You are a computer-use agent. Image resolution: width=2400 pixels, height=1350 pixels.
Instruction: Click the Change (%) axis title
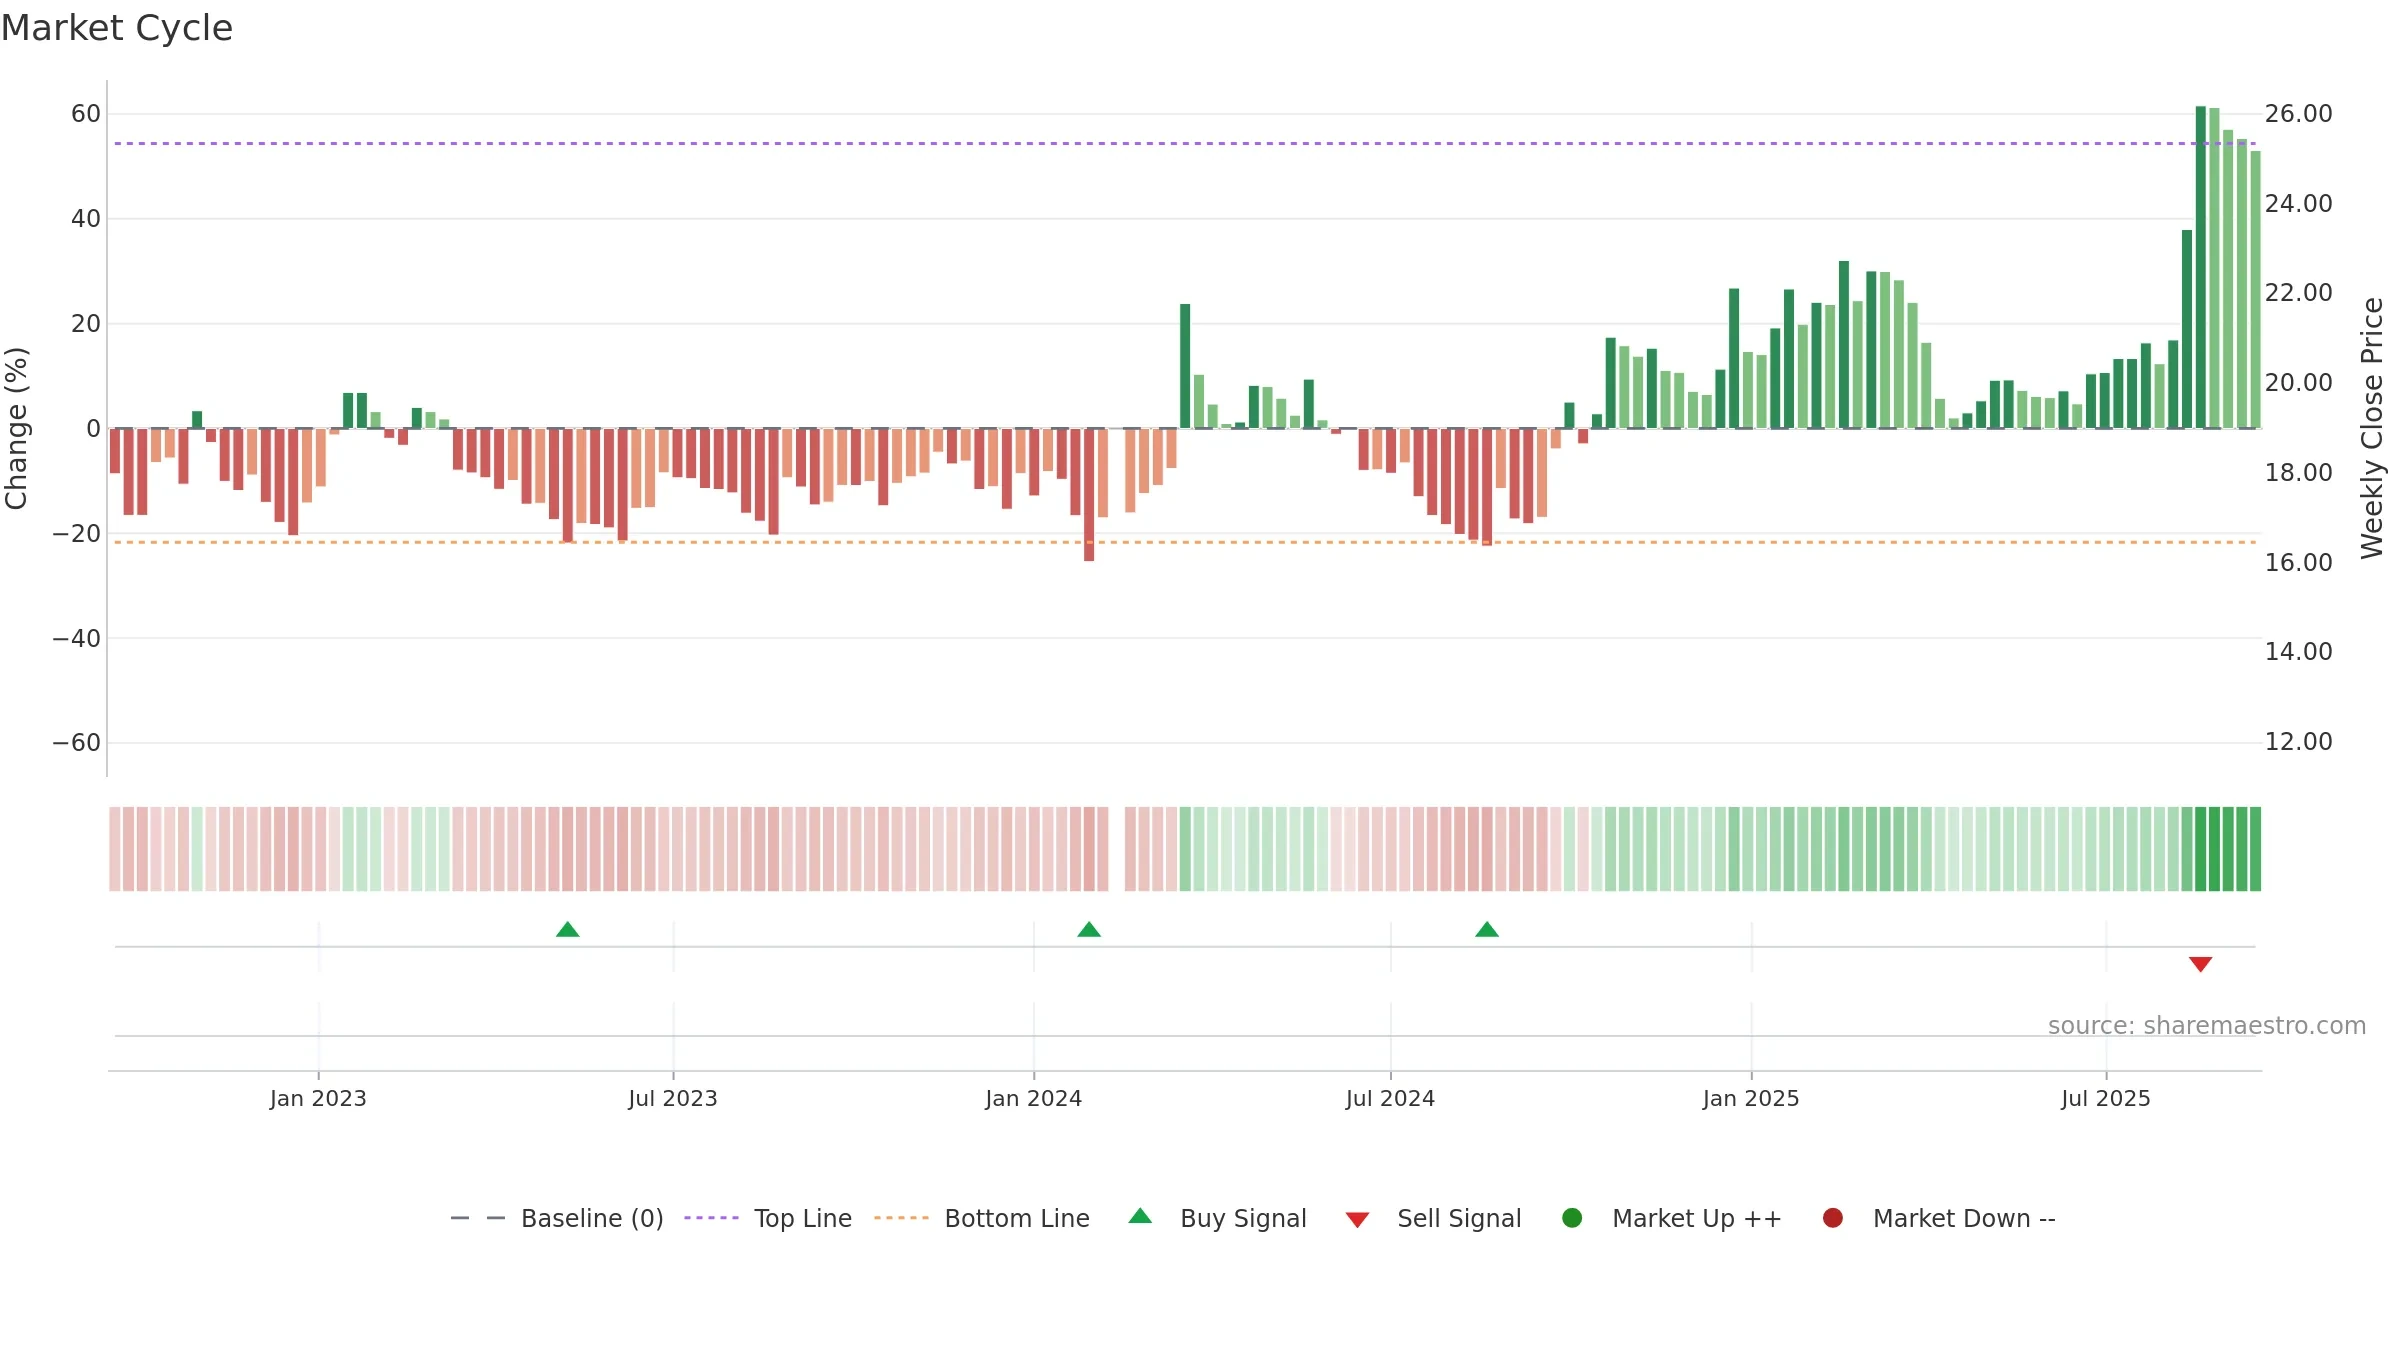pos(17,428)
